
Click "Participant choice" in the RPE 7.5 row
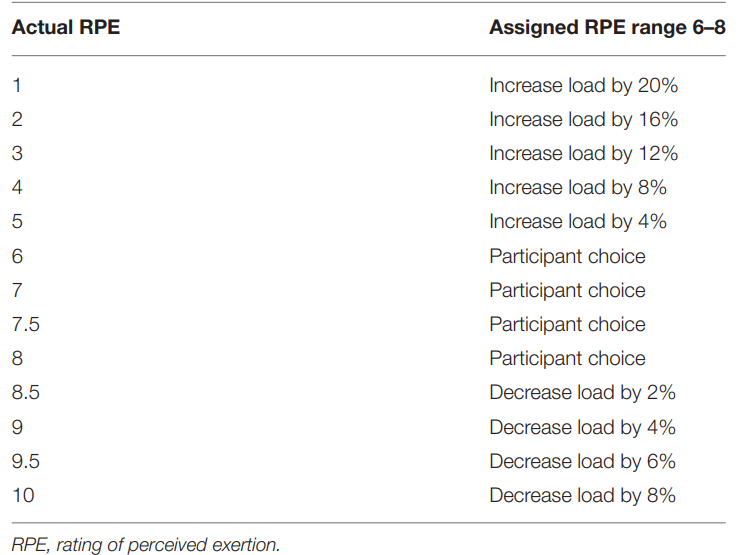(x=567, y=325)
